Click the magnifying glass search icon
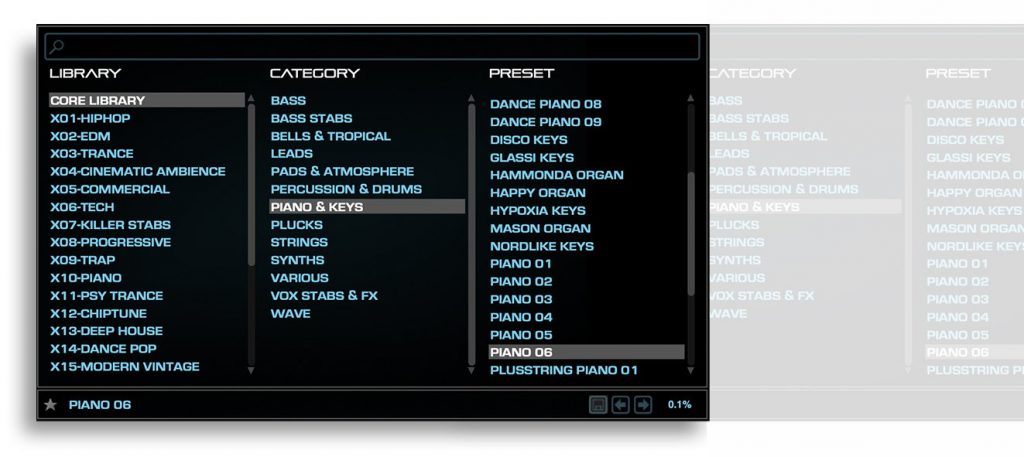Viewport: 1024px width, 457px height. pyautogui.click(x=57, y=47)
